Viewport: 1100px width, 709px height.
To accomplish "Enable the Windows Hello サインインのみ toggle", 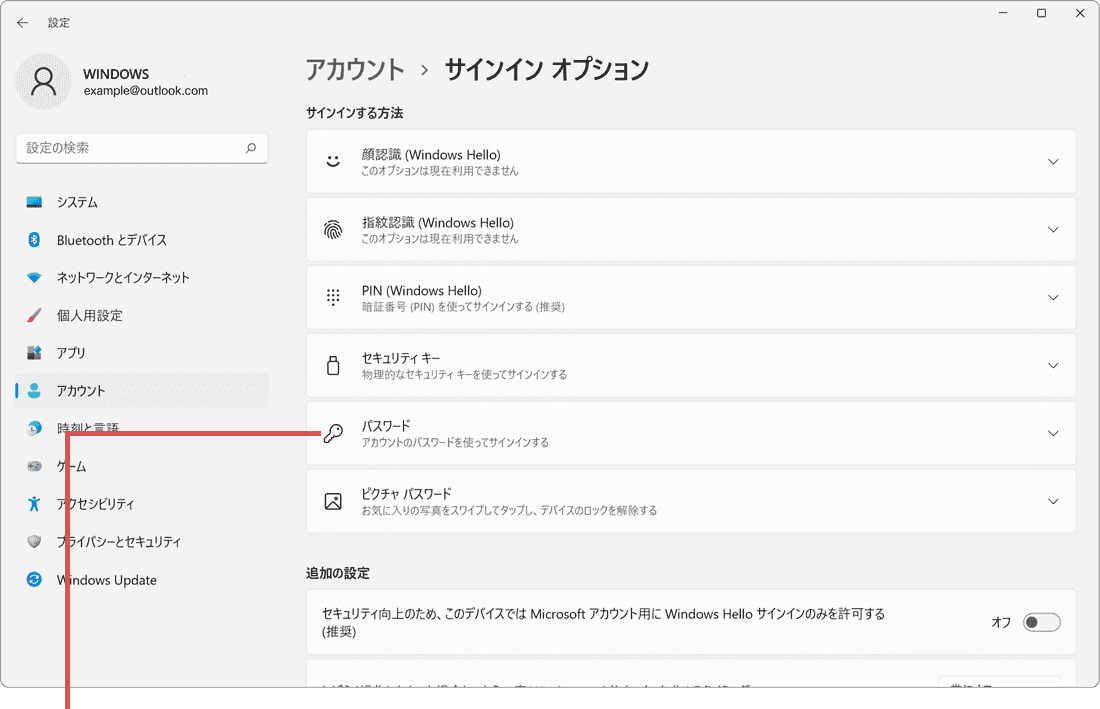I will (x=1041, y=622).
